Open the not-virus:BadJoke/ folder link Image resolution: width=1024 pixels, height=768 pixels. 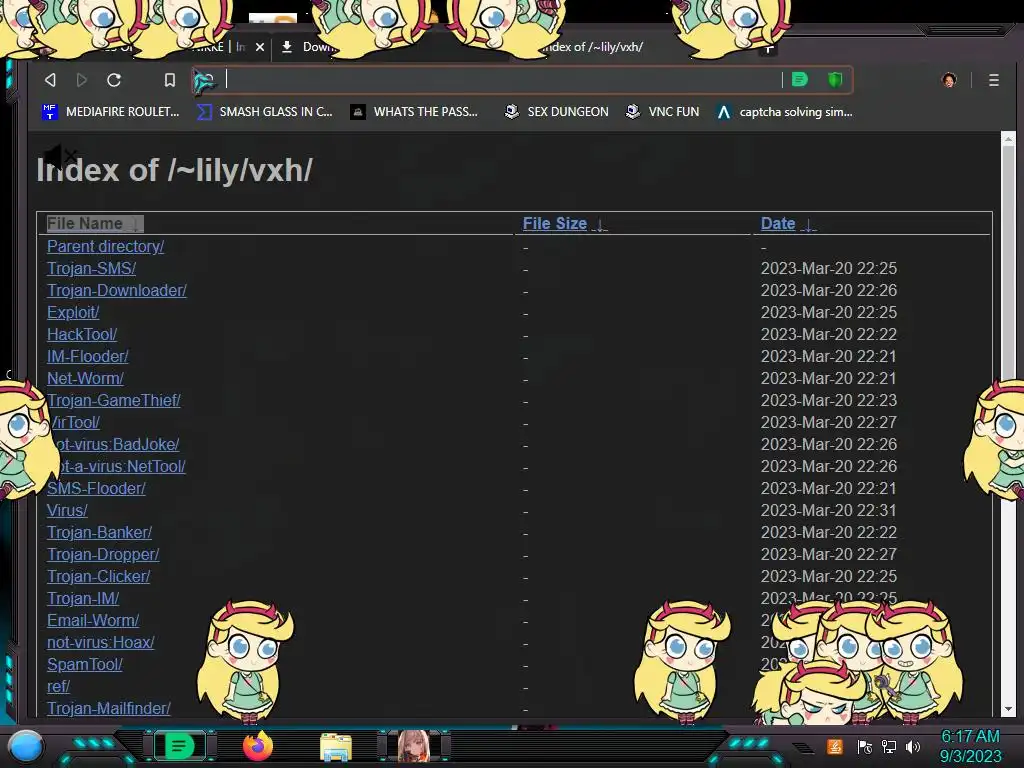[x=116, y=444]
